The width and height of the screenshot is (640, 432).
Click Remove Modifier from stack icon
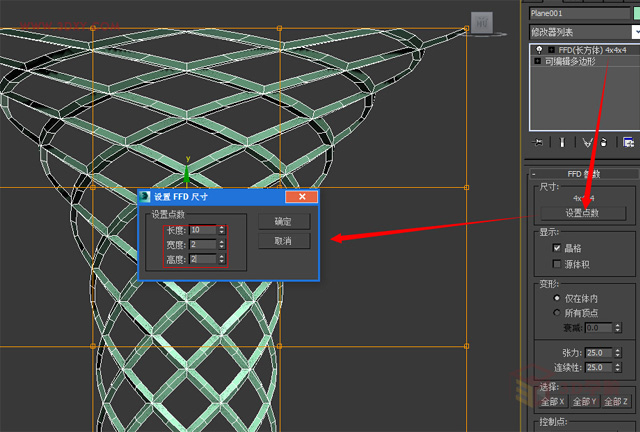604,143
